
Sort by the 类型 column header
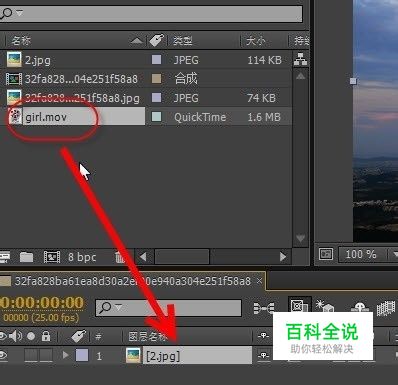coord(183,41)
